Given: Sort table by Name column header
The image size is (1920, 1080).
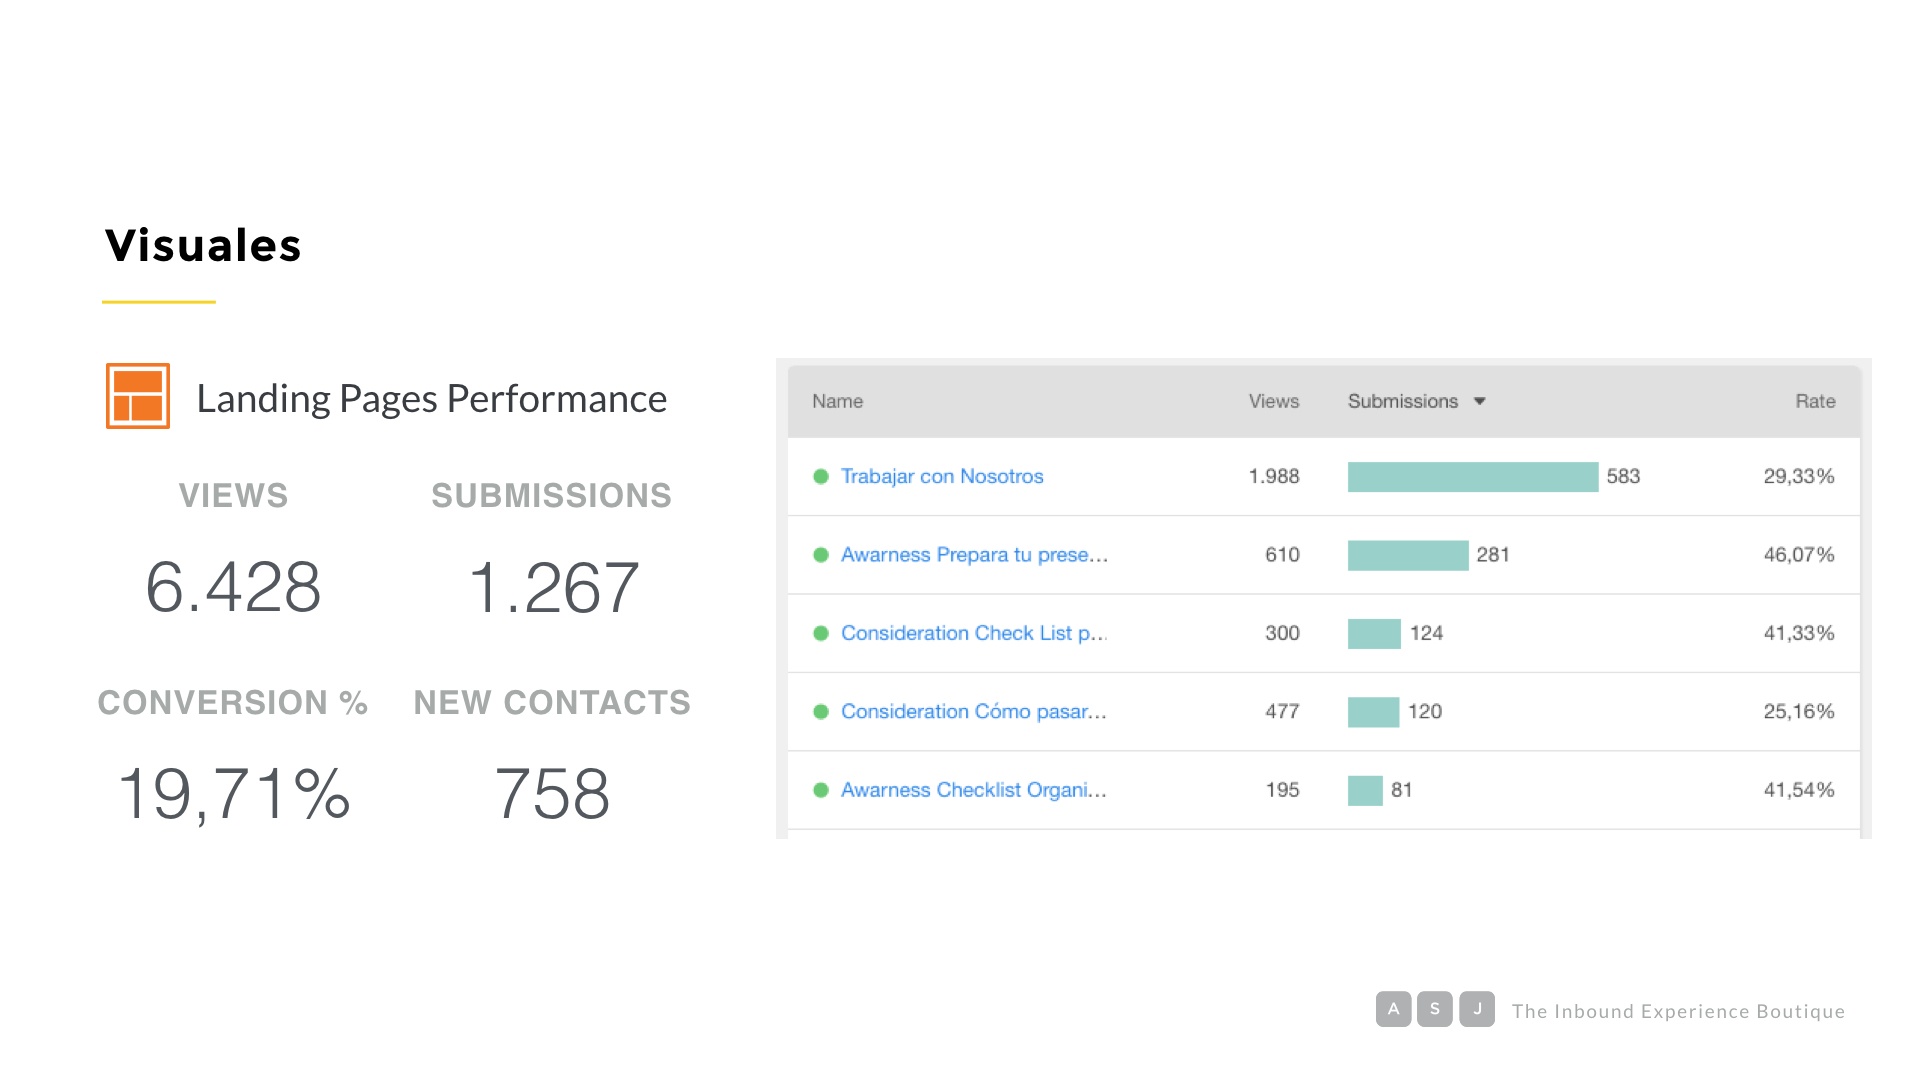Looking at the screenshot, I should (x=837, y=401).
